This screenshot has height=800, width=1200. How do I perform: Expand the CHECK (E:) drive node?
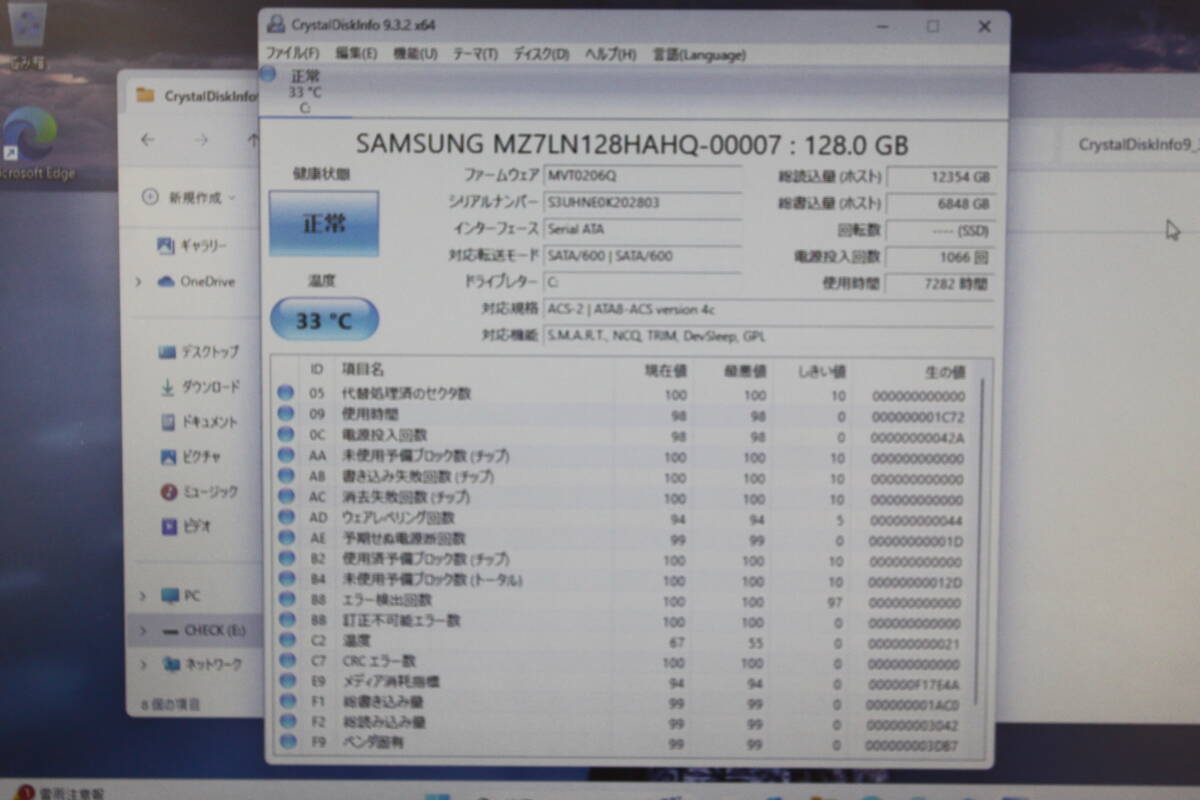[x=144, y=631]
